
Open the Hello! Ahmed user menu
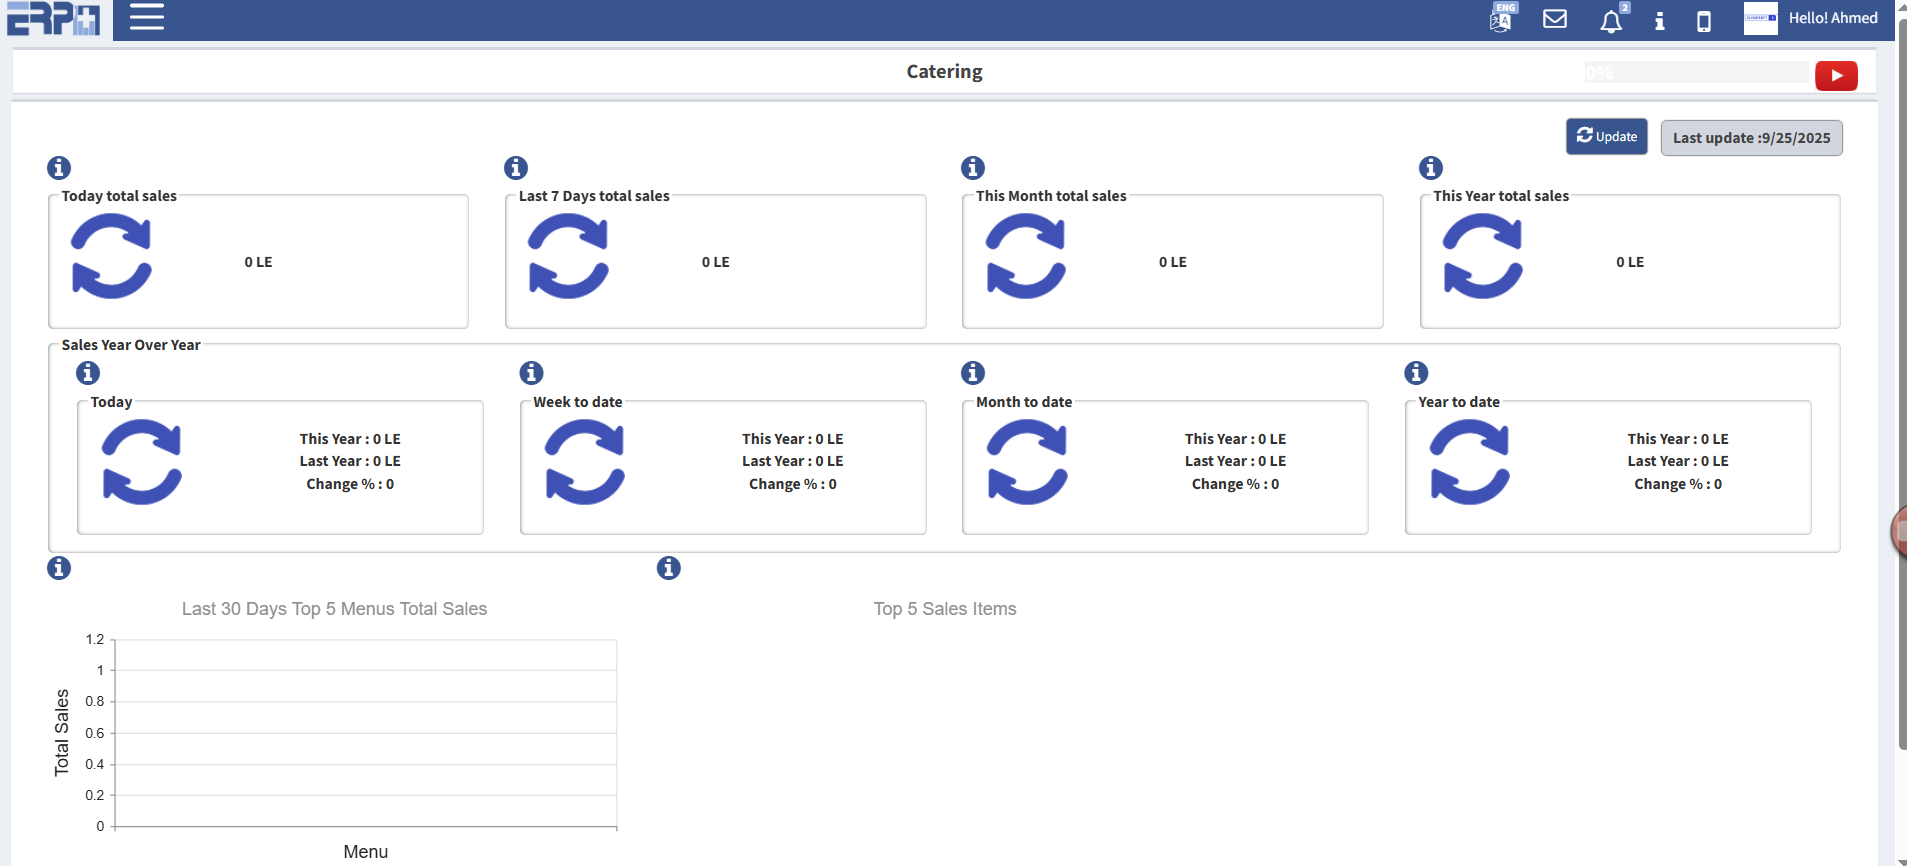coord(1831,18)
